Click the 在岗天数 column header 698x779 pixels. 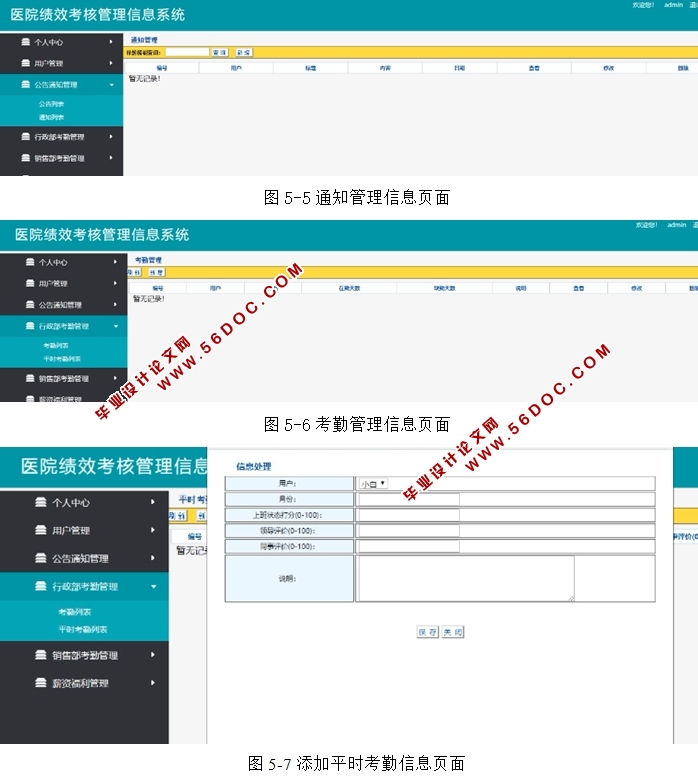[348, 288]
